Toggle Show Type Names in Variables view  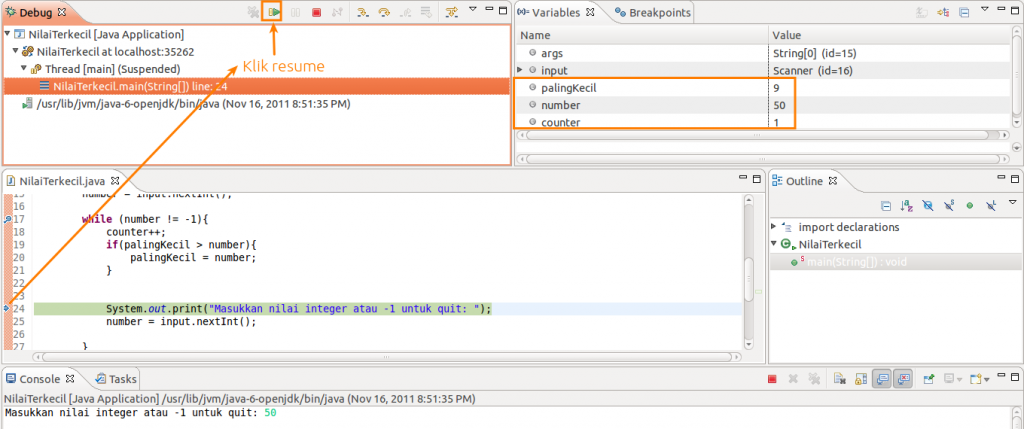[x=922, y=12]
